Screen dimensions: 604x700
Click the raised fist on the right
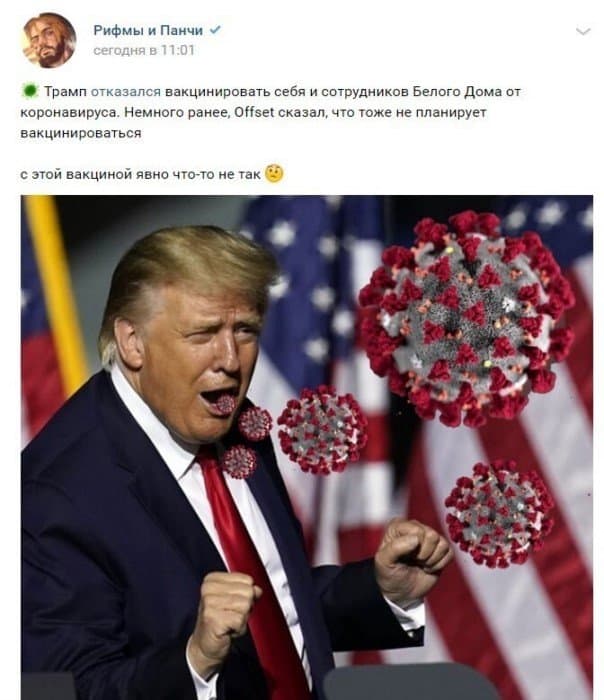(413, 558)
